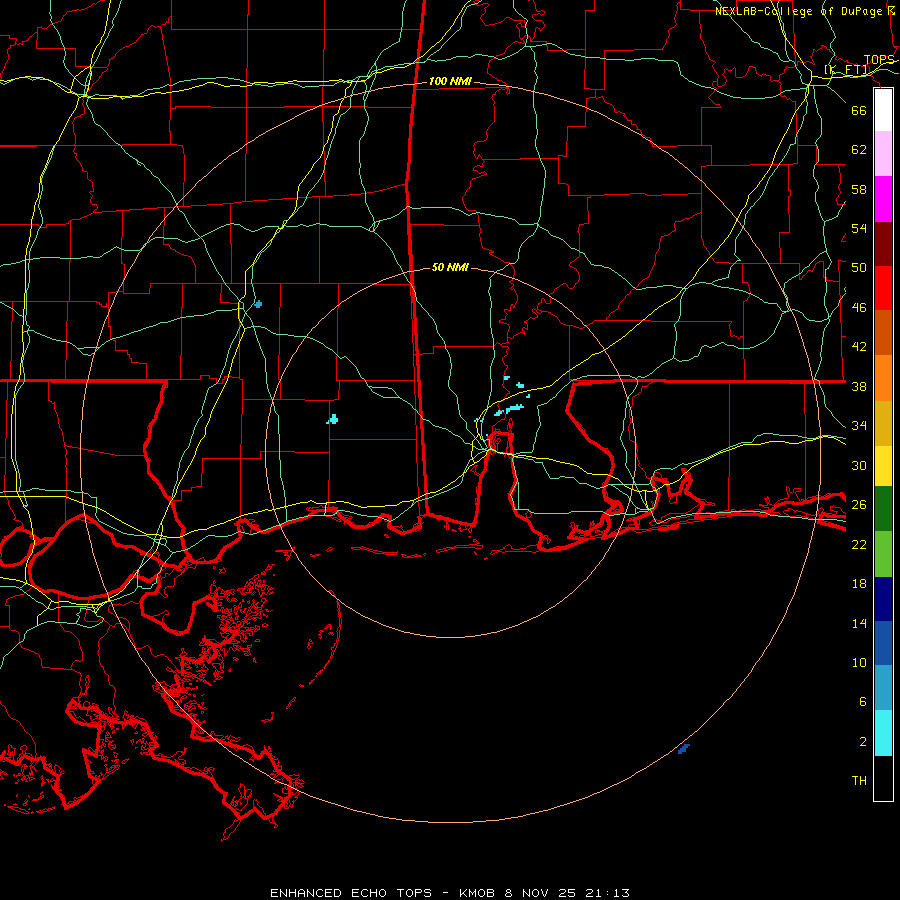Click the "10" legend value
This screenshot has height=900, width=900.
(859, 662)
